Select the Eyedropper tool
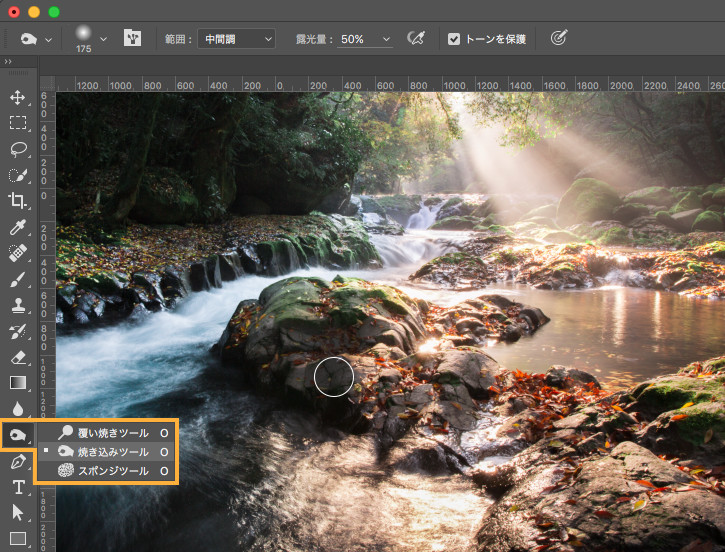The width and height of the screenshot is (725, 552). click(18, 227)
